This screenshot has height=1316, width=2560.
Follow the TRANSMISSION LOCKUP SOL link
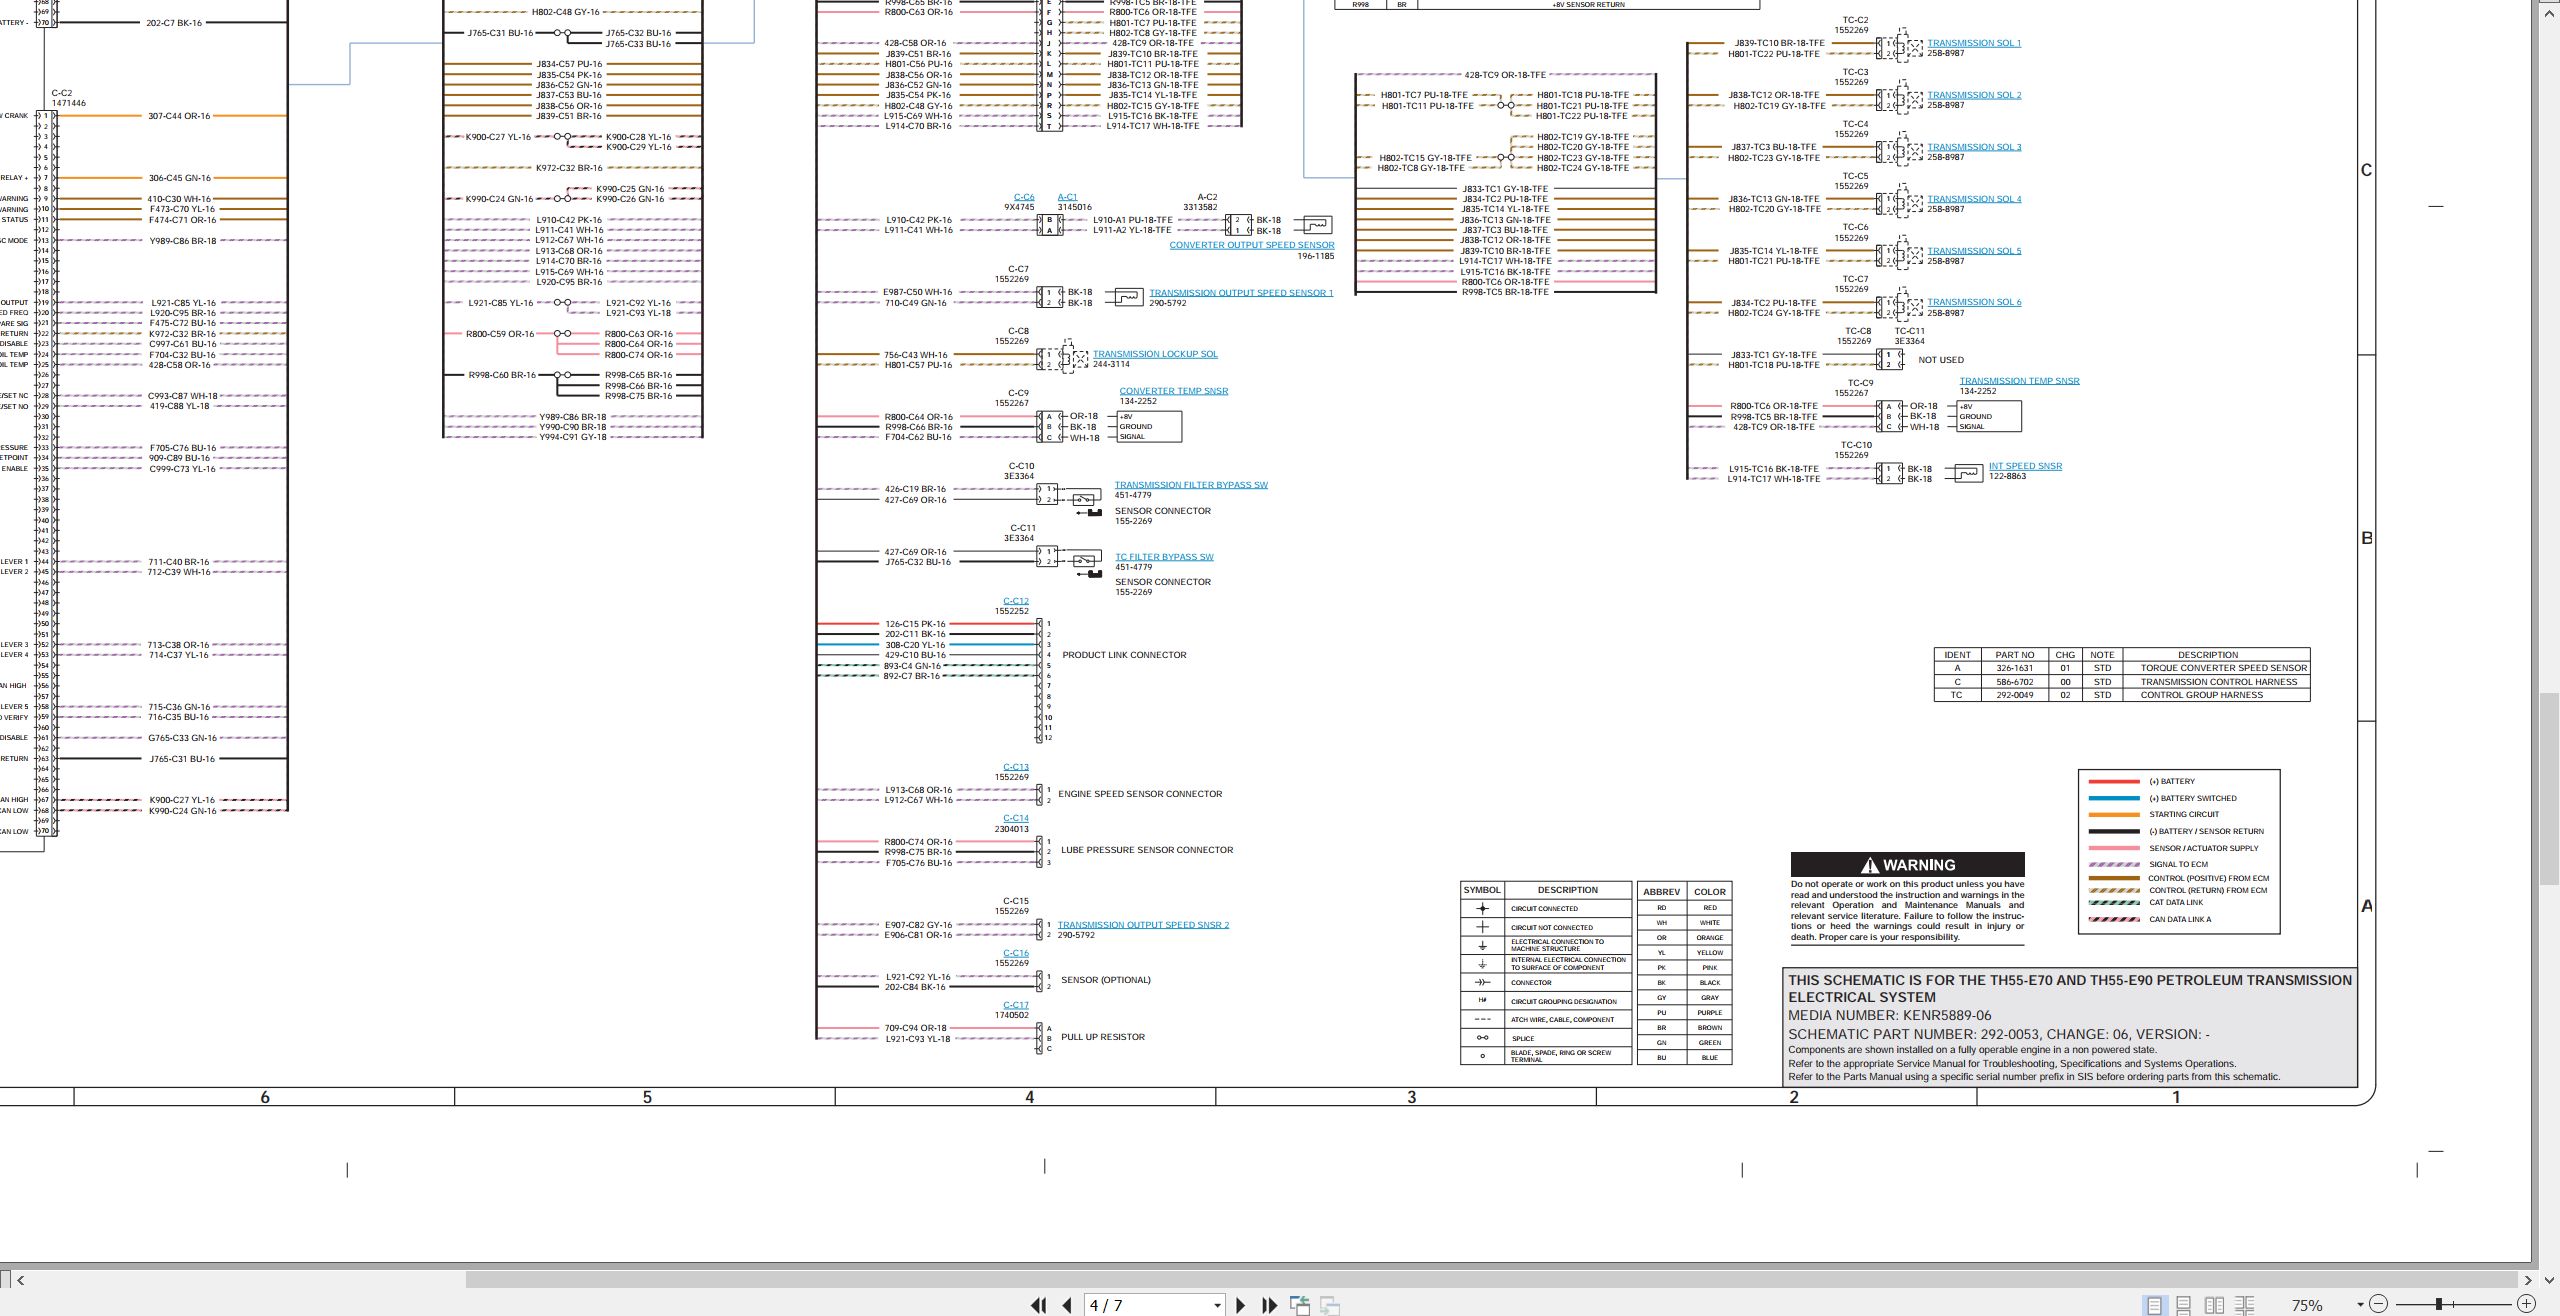click(1155, 354)
